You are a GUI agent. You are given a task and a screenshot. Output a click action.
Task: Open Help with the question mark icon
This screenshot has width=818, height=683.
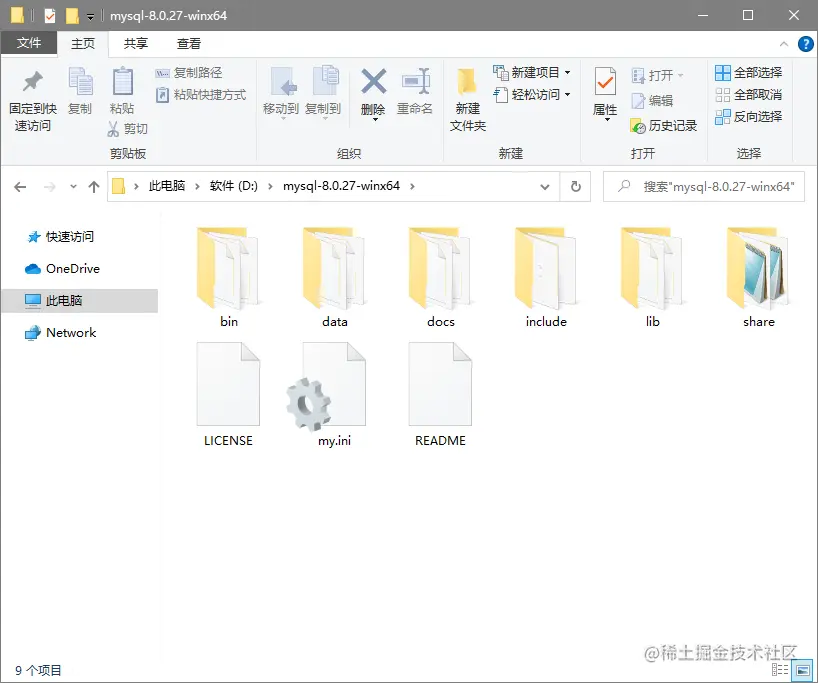coord(805,44)
